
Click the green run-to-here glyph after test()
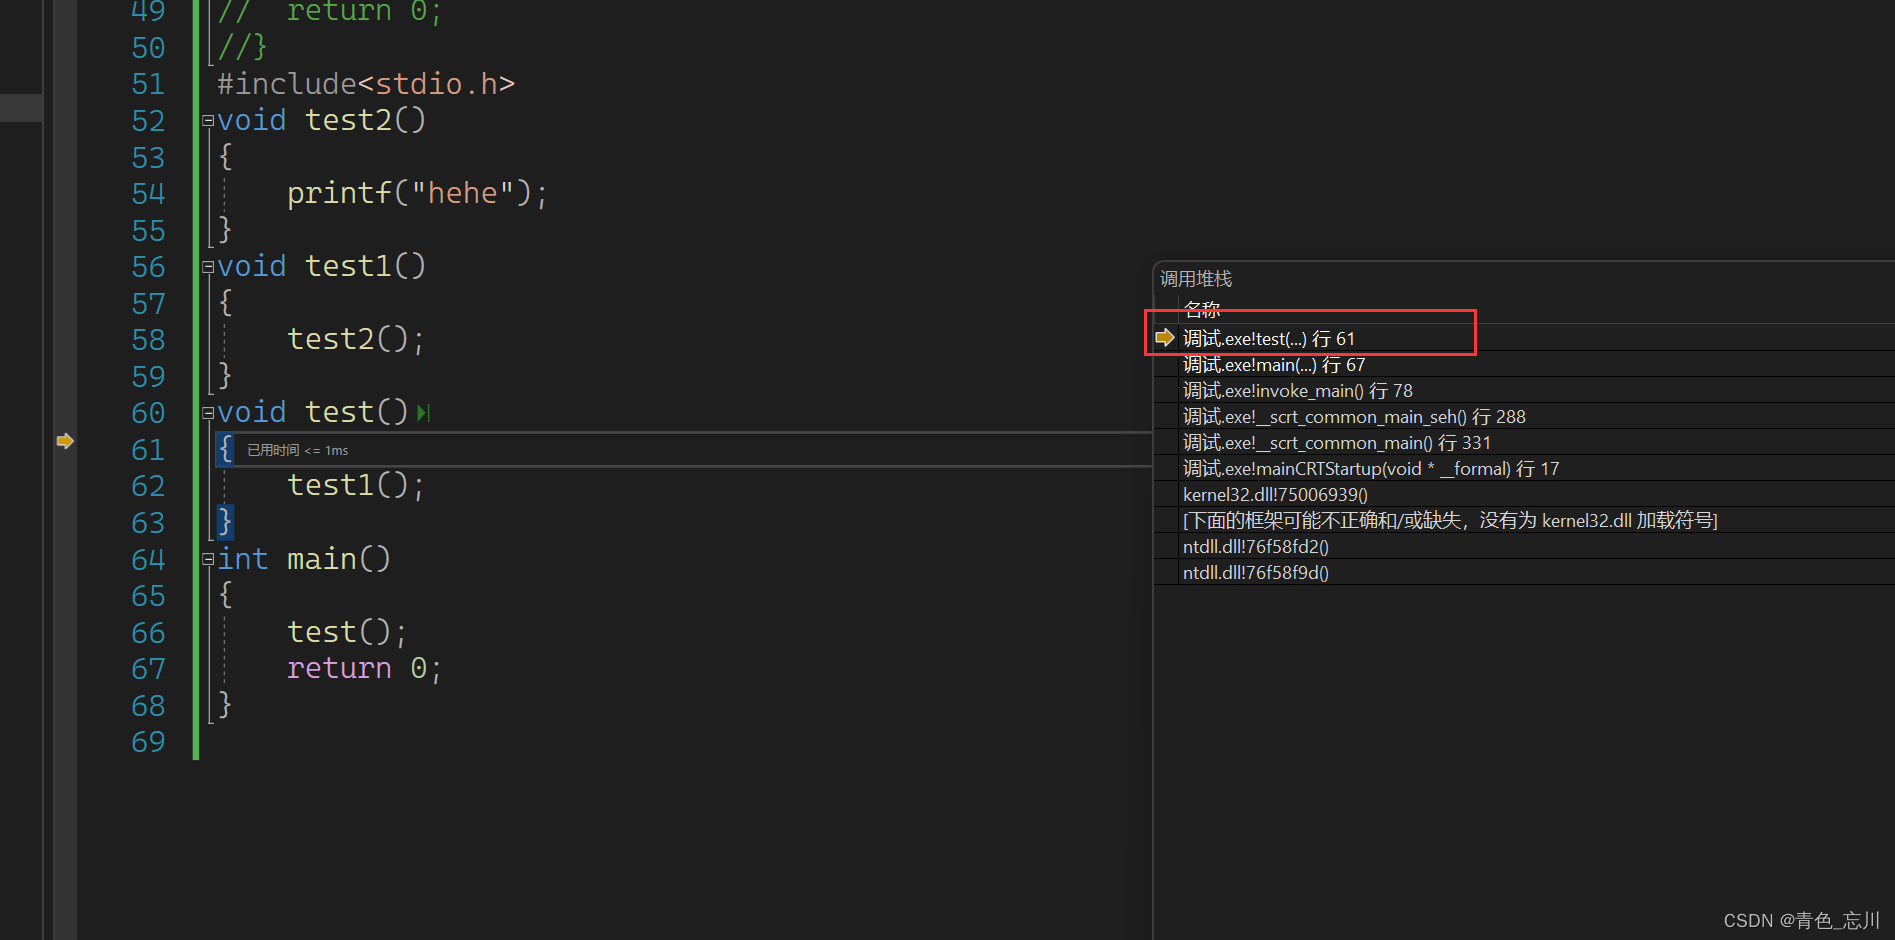[x=424, y=413]
